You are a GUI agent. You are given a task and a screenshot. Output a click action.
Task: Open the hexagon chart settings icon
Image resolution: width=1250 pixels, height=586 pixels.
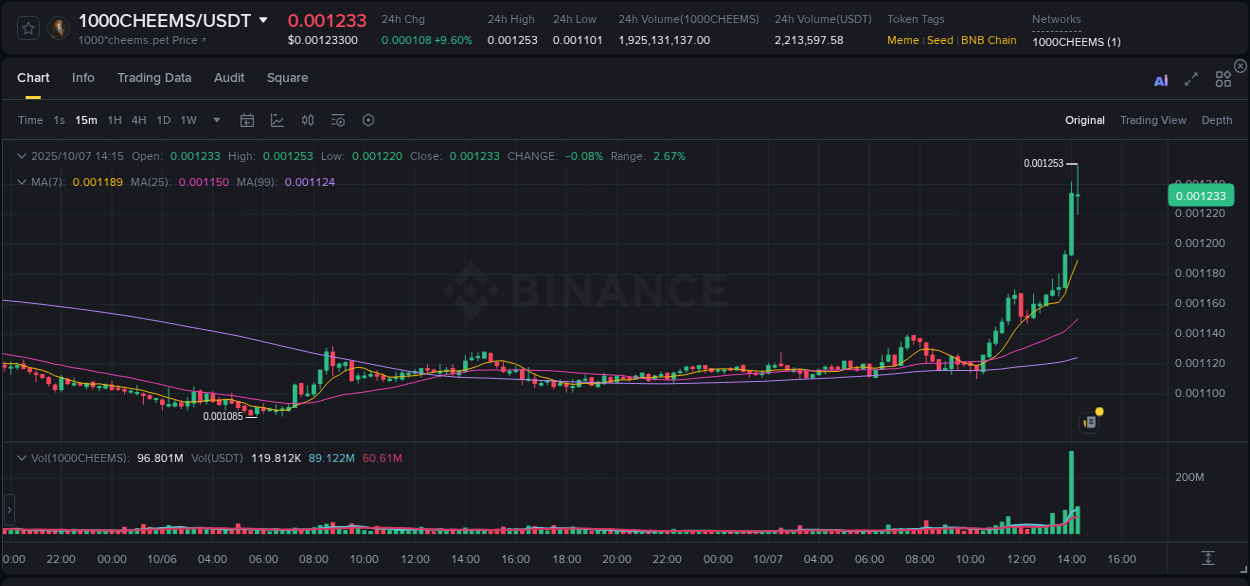pos(368,119)
